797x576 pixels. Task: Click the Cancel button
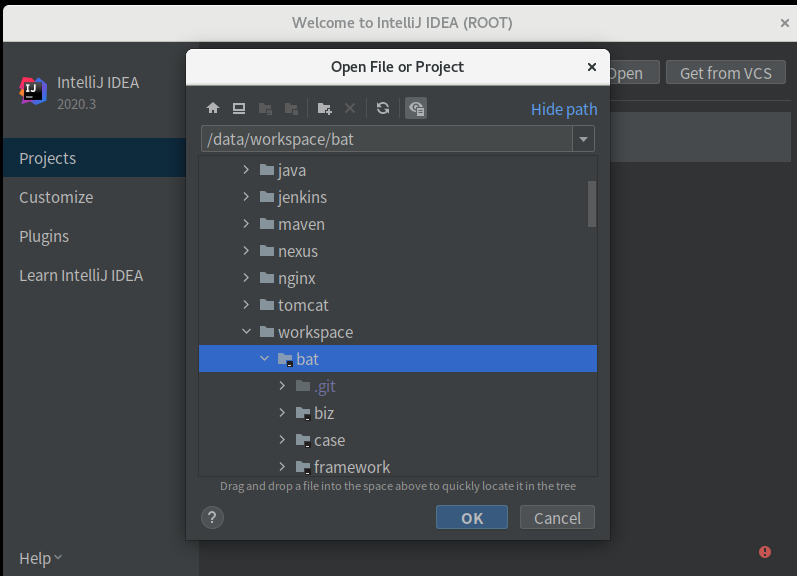(557, 518)
